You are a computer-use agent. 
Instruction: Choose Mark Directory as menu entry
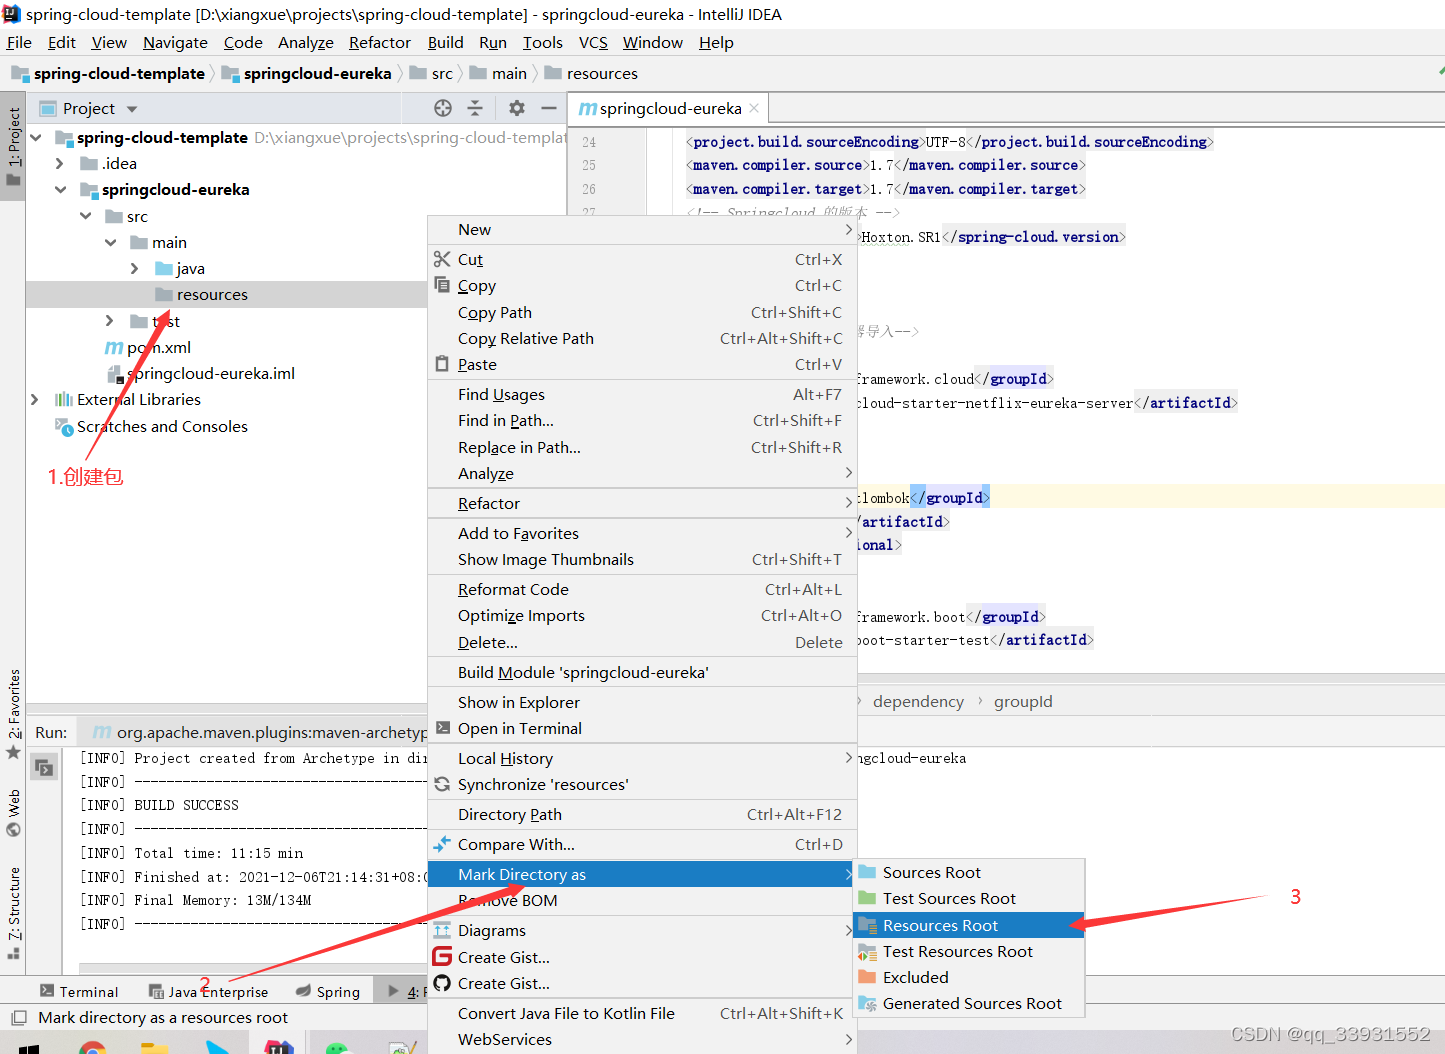[642, 874]
